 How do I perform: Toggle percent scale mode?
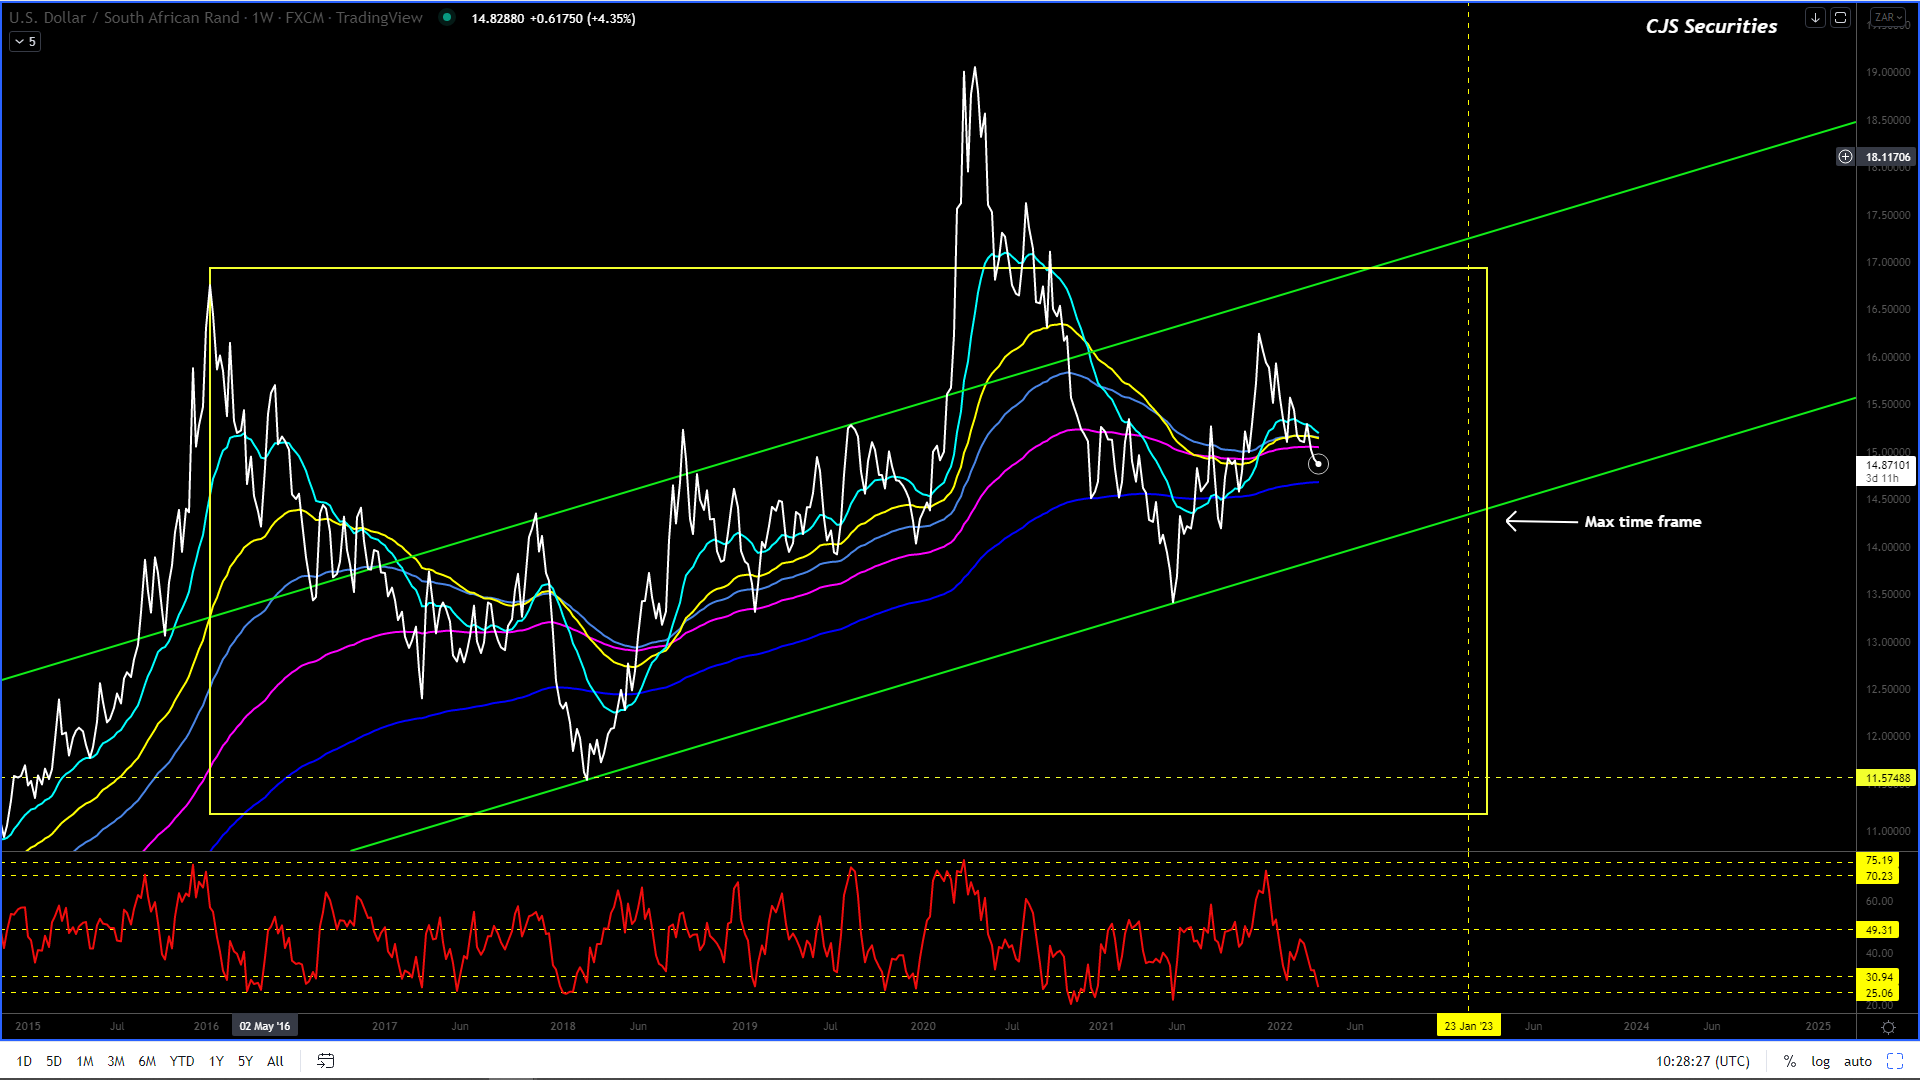(1789, 1061)
